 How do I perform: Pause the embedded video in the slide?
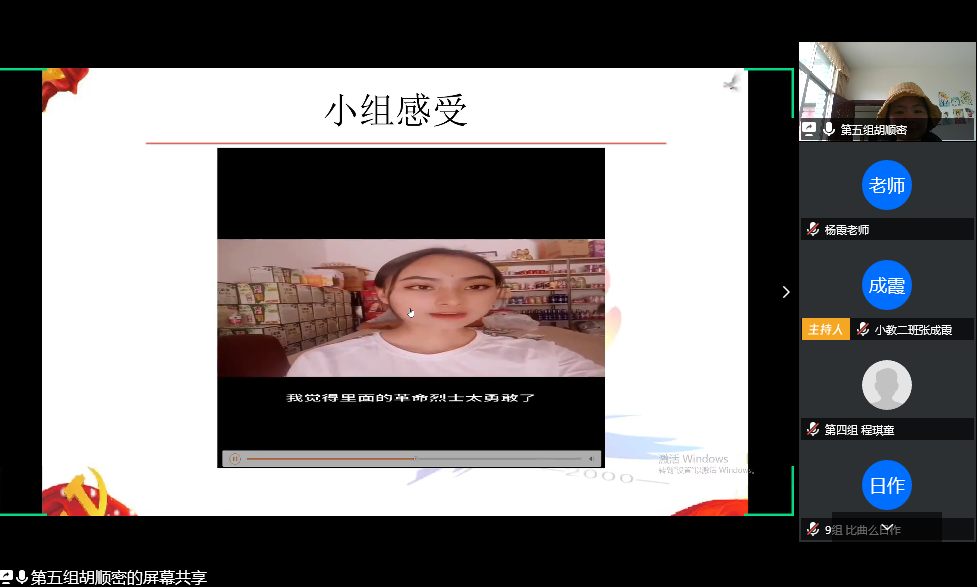click(235, 459)
